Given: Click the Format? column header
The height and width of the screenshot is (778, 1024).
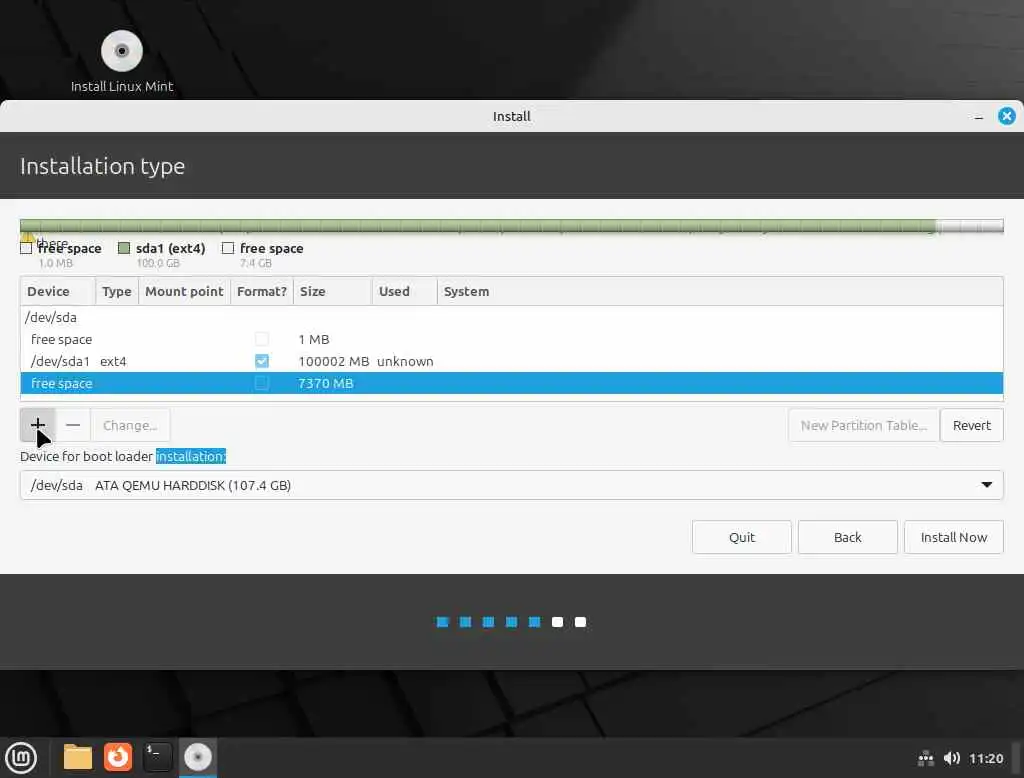Looking at the screenshot, I should click(262, 291).
